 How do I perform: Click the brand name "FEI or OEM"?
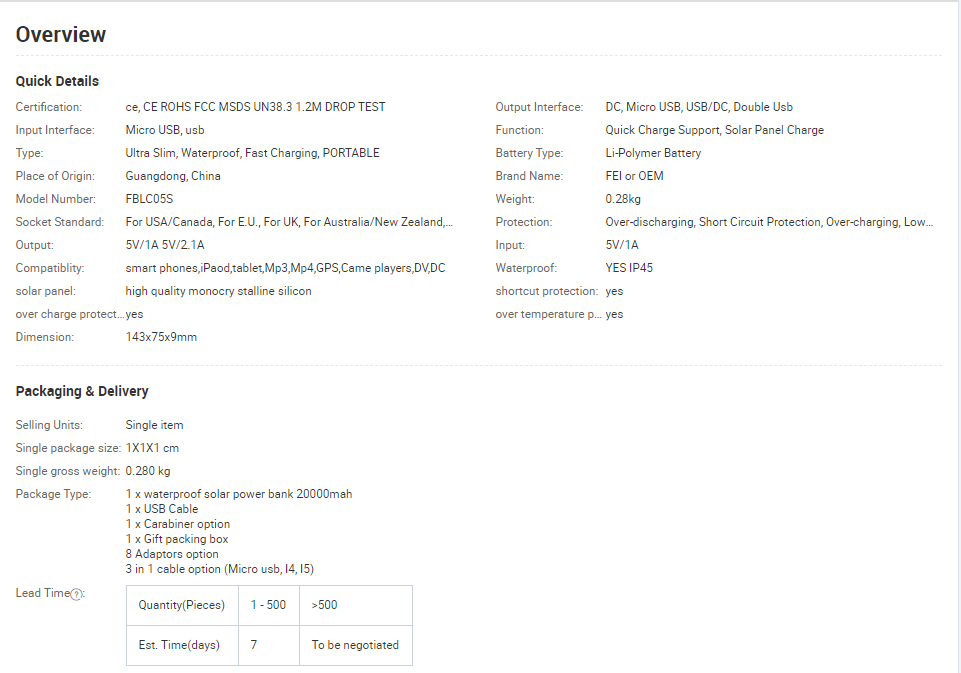pos(634,176)
